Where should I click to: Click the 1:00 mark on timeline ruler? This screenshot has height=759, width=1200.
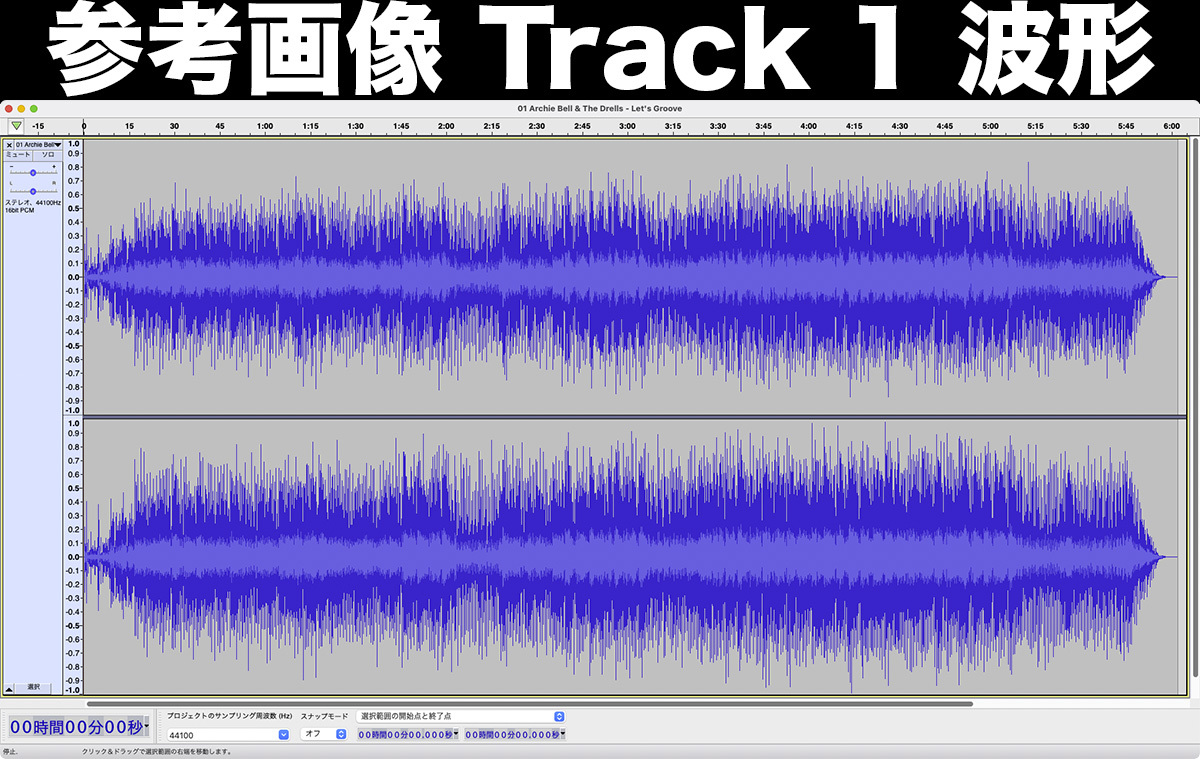click(x=265, y=126)
